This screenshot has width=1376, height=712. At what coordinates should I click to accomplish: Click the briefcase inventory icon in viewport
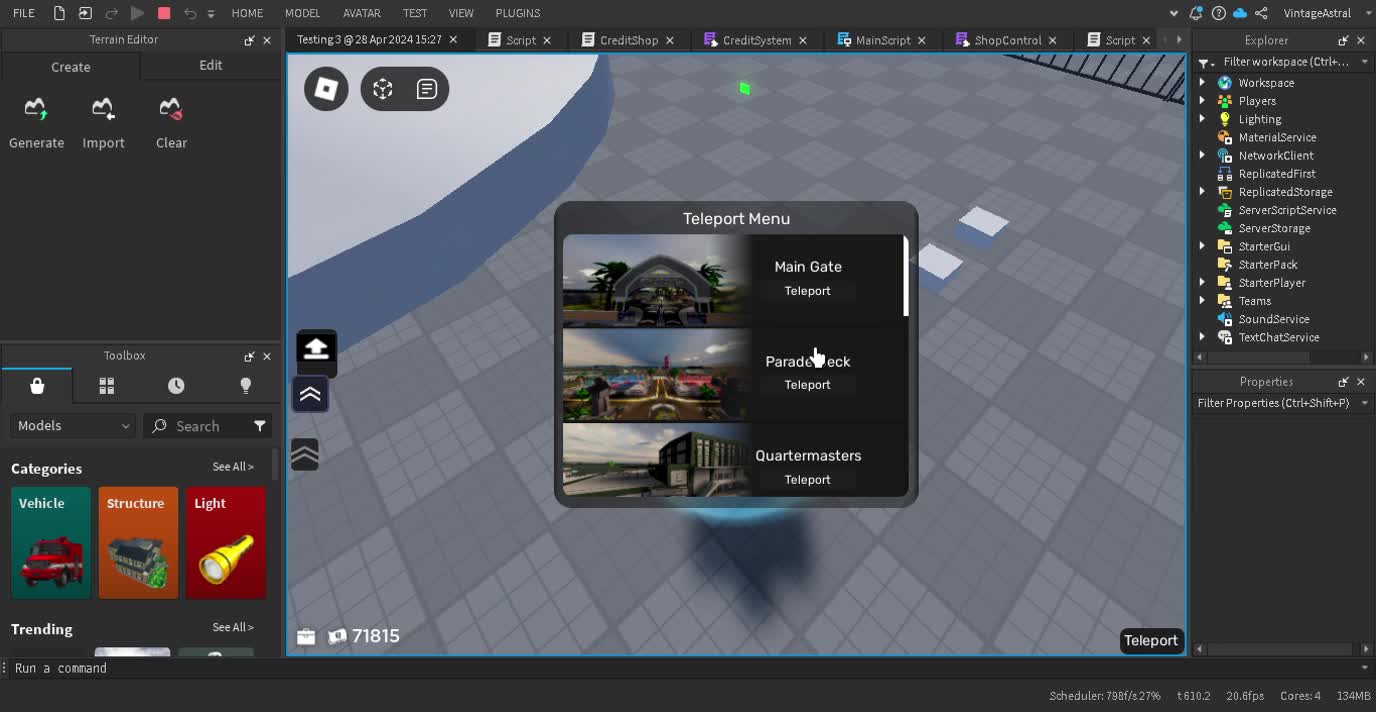pyautogui.click(x=306, y=636)
